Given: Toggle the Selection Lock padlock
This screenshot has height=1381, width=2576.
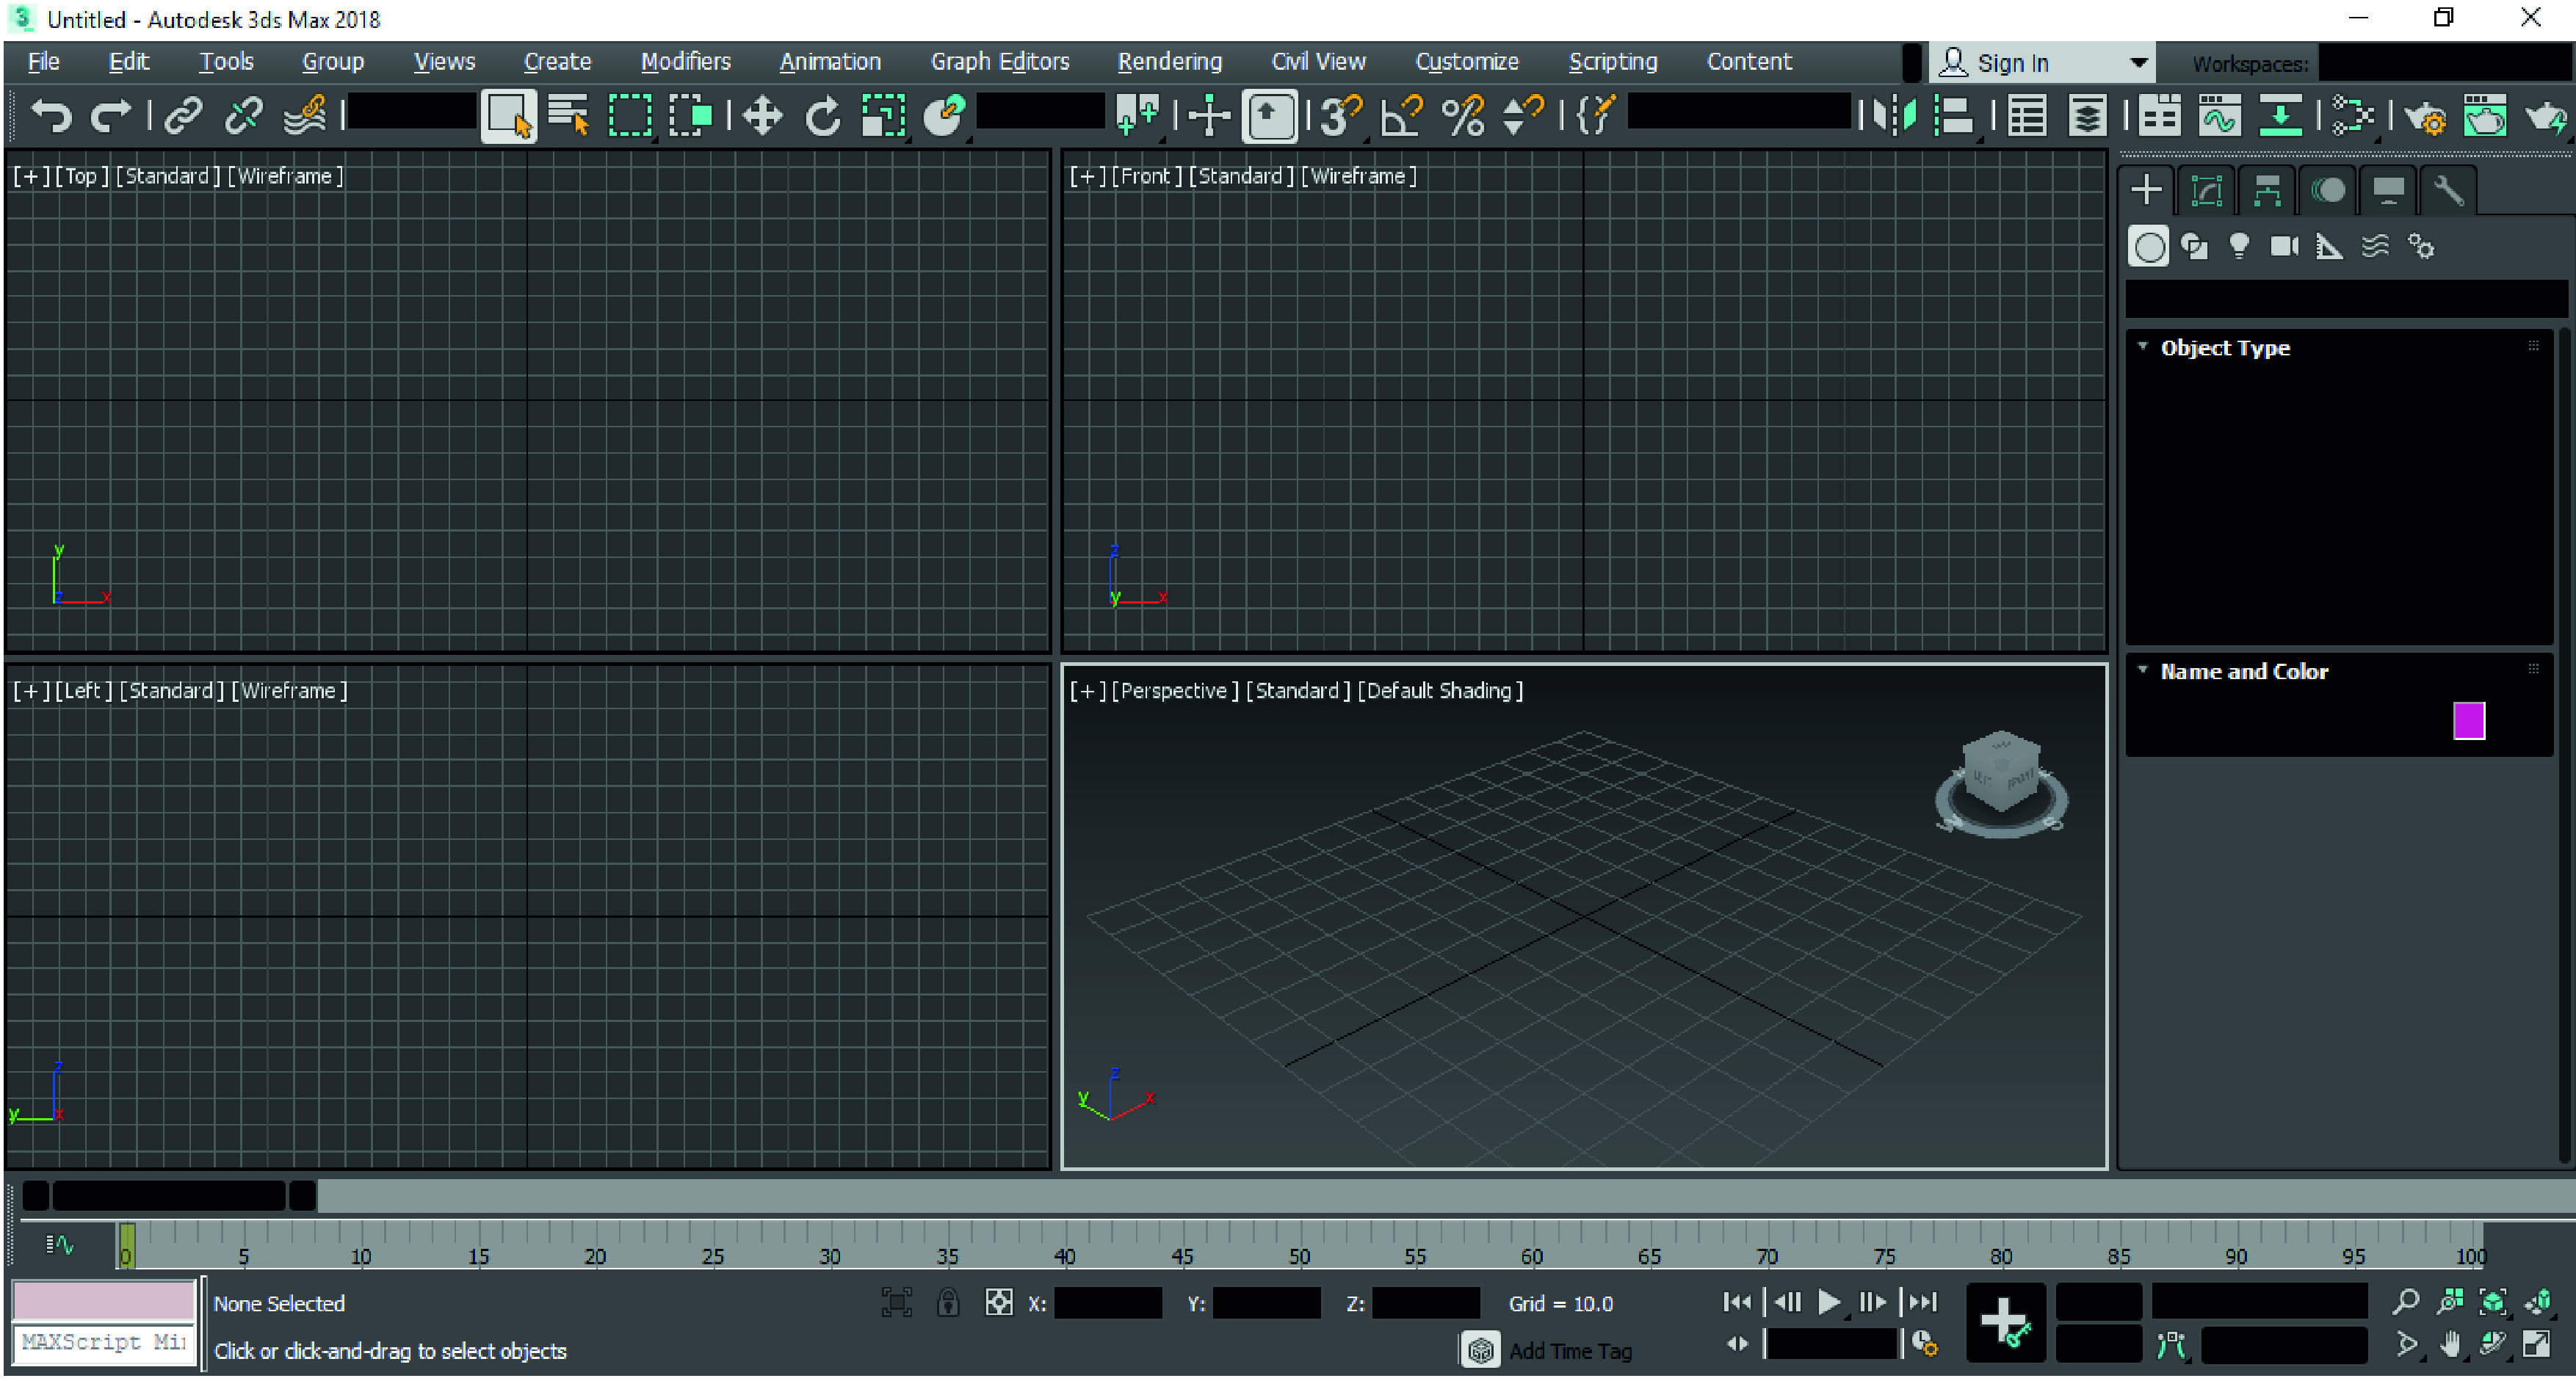Looking at the screenshot, I should tap(947, 1302).
